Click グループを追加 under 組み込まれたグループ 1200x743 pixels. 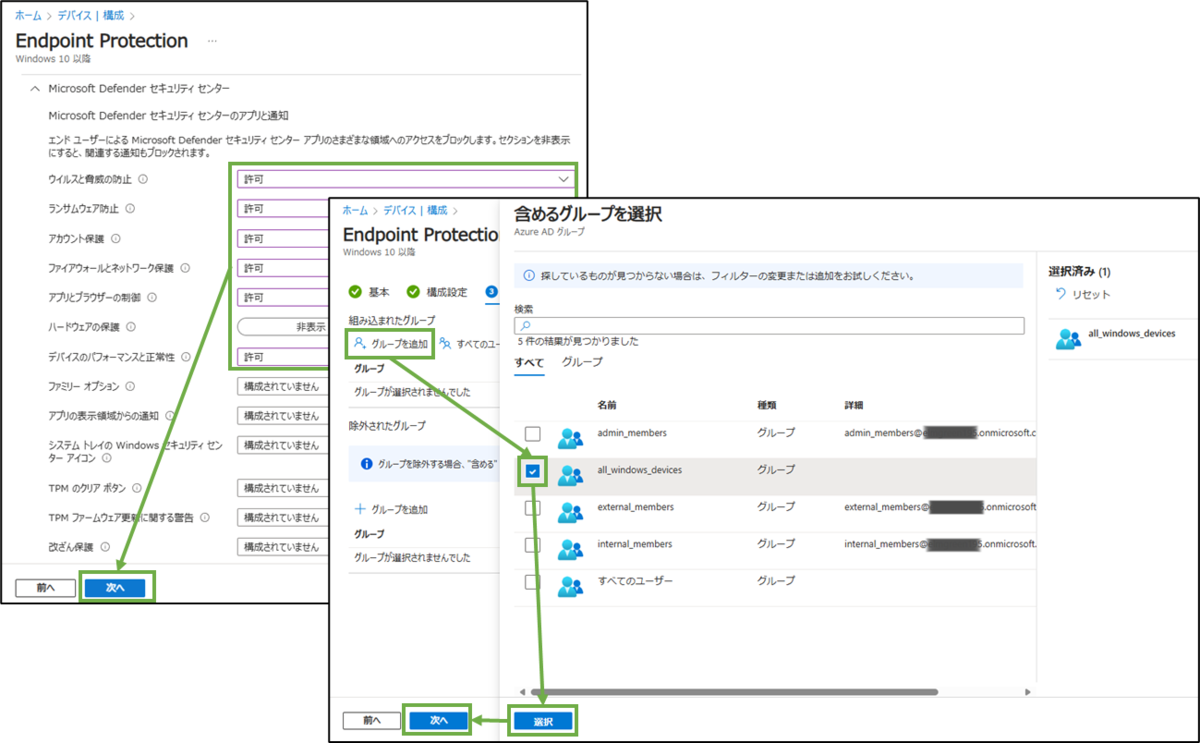[x=391, y=343]
